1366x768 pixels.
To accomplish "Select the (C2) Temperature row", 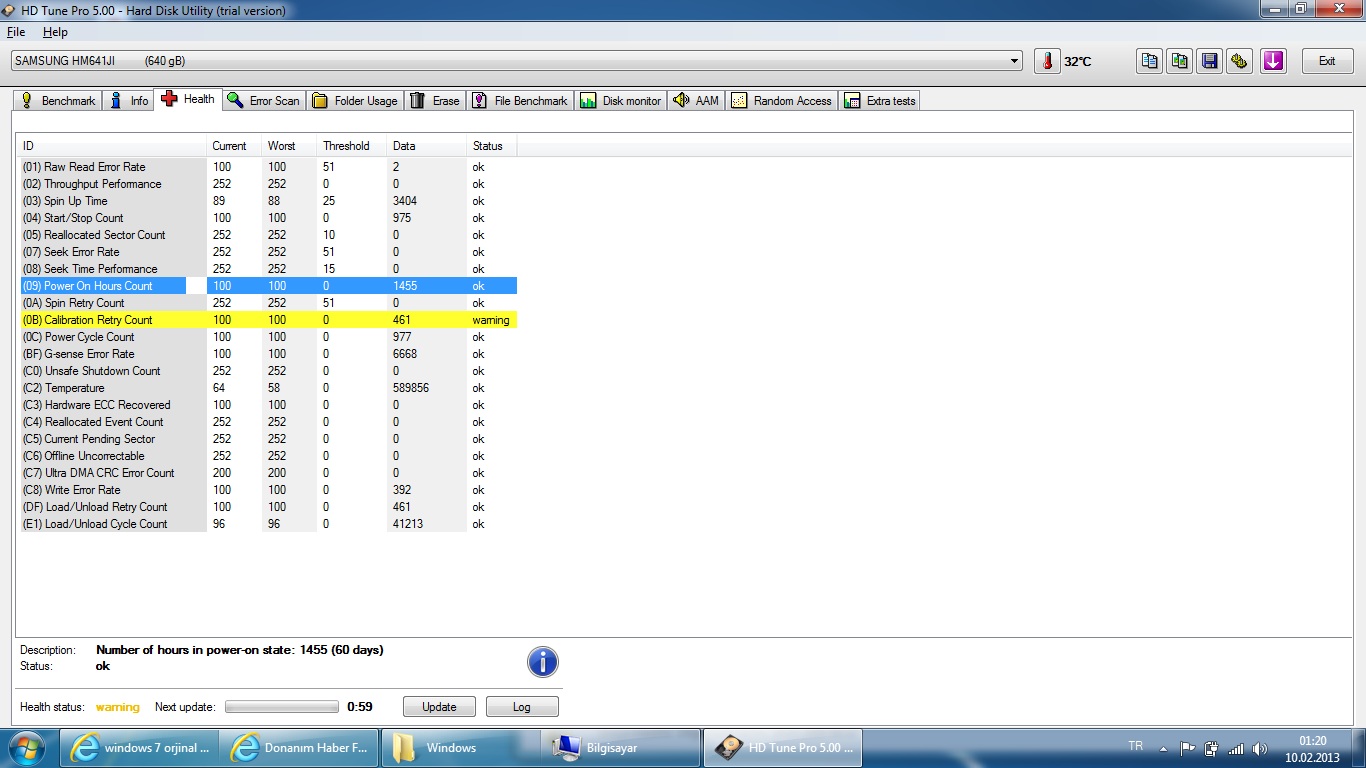I will [268, 388].
